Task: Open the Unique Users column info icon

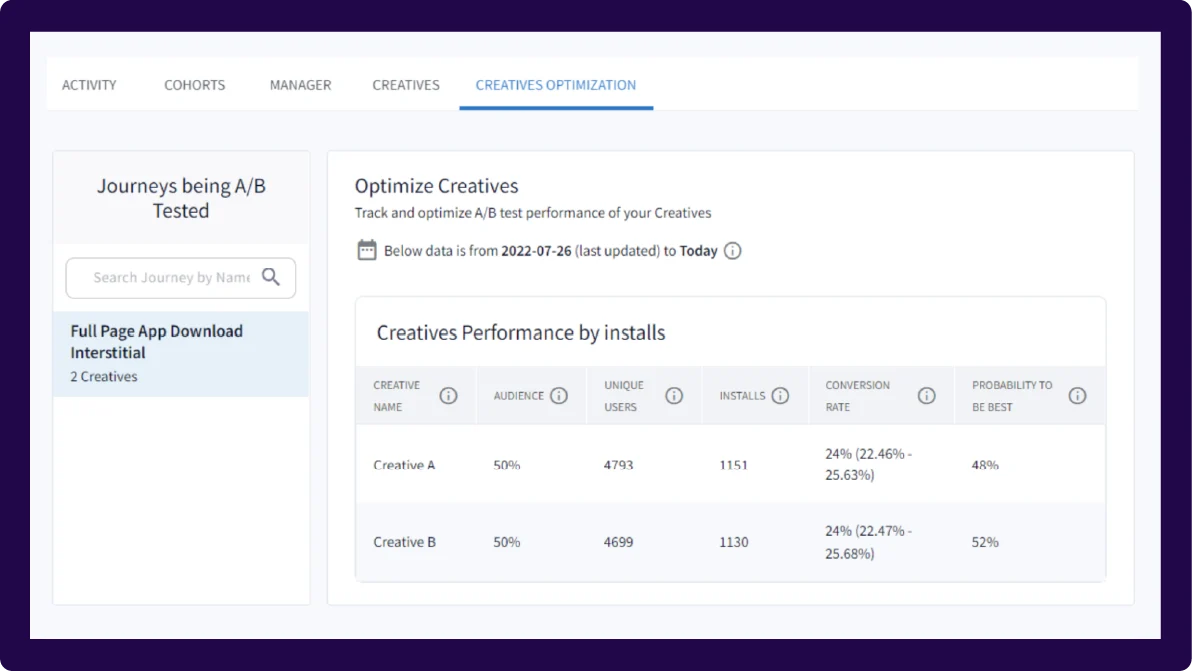Action: click(673, 395)
